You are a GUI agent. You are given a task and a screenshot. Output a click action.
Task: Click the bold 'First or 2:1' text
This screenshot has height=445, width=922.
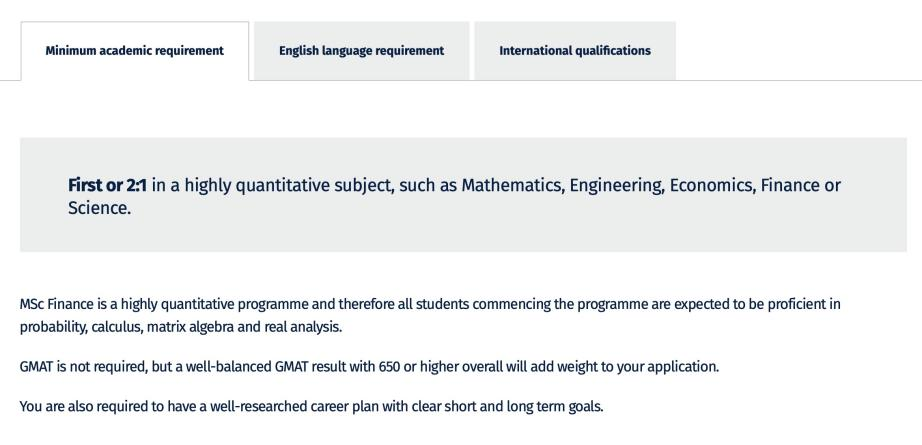[107, 185]
